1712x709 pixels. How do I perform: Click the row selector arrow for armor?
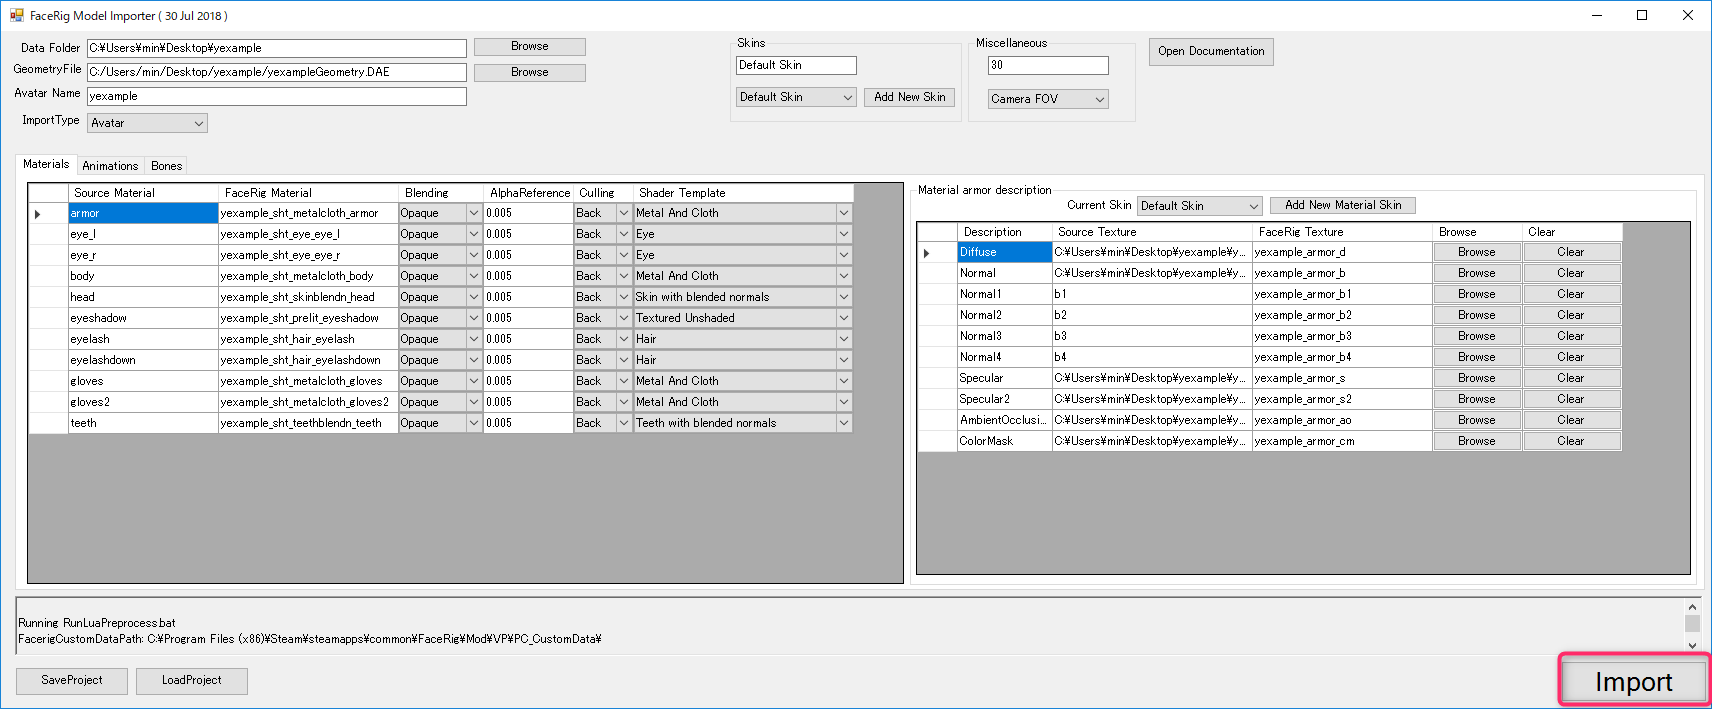tap(38, 214)
